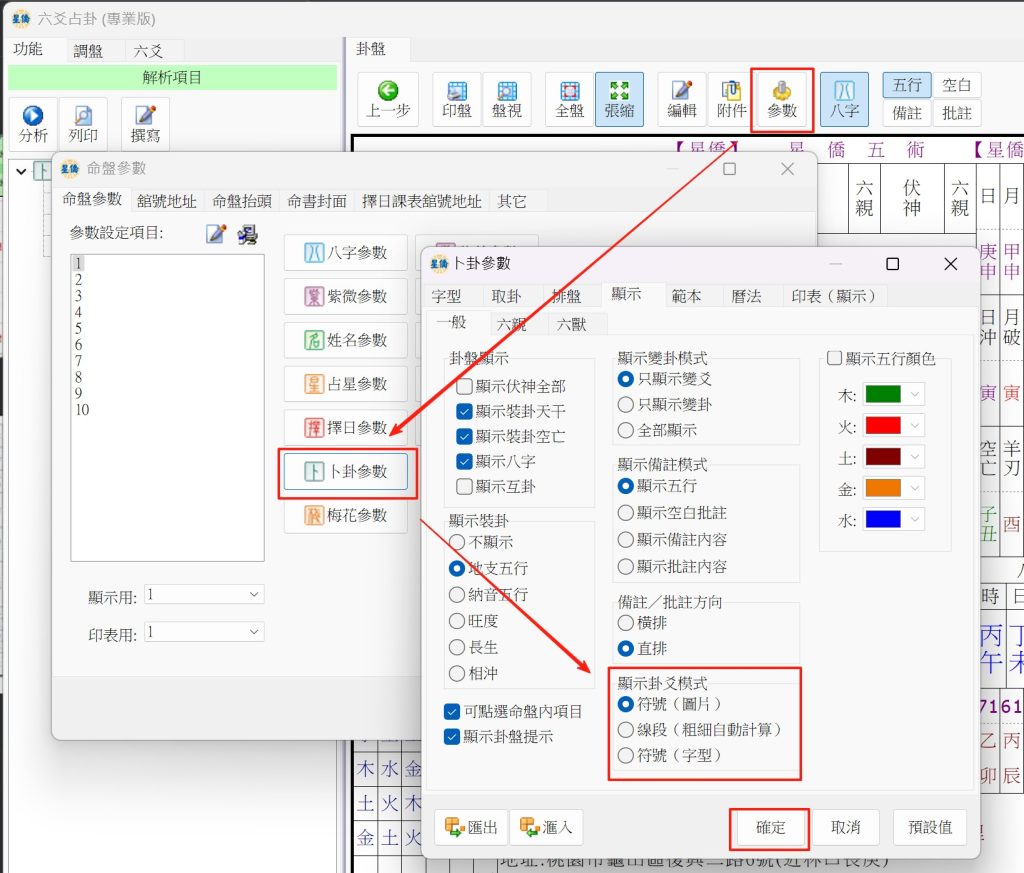The image size is (1024, 873).
Task: Toggle the 顯示五行顏色 checkbox
Action: pos(835,359)
